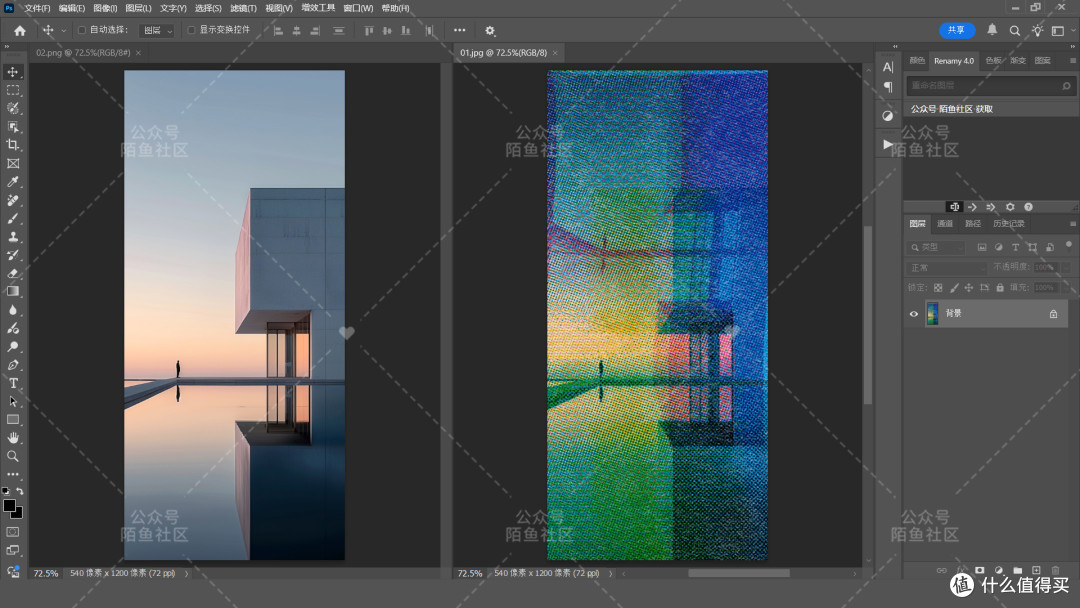Viewport: 1080px width, 608px height.
Task: Select the Path Selection tool
Action: pyautogui.click(x=13, y=401)
